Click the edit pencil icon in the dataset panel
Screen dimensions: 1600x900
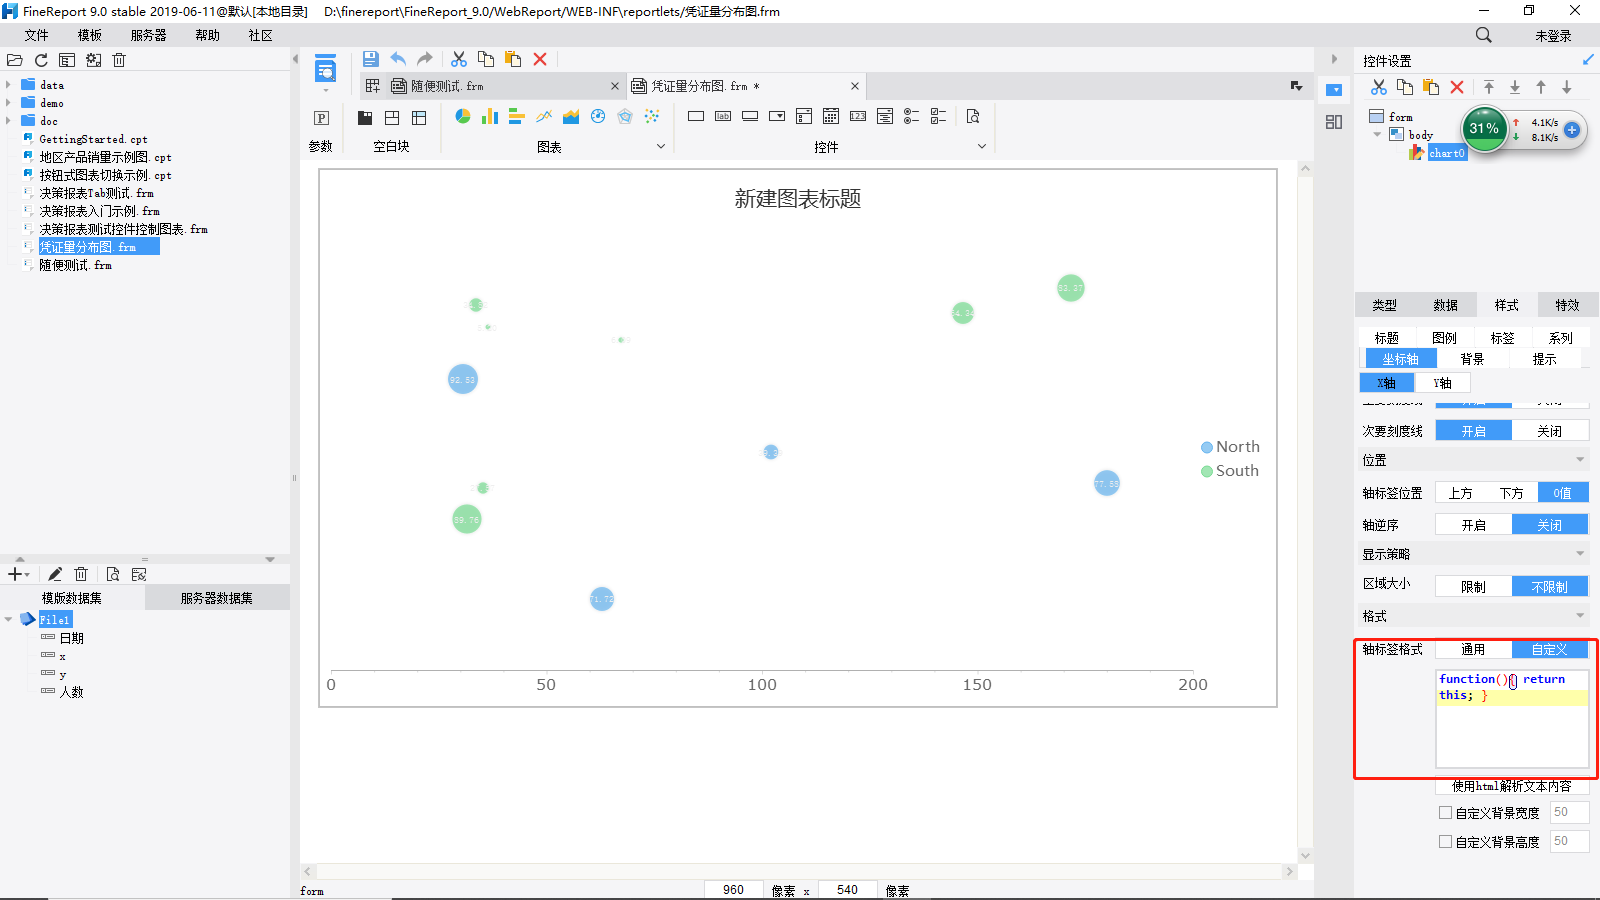(55, 574)
